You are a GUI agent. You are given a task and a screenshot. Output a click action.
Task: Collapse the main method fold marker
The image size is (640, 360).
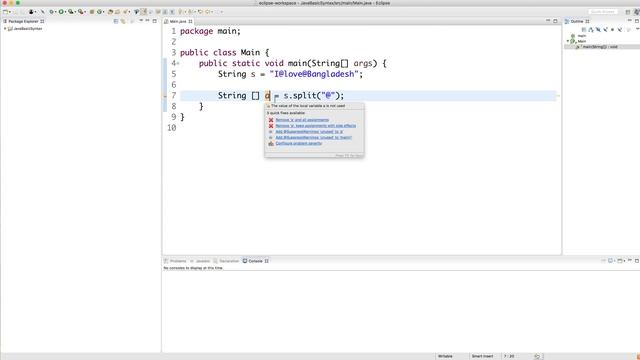tap(178, 63)
